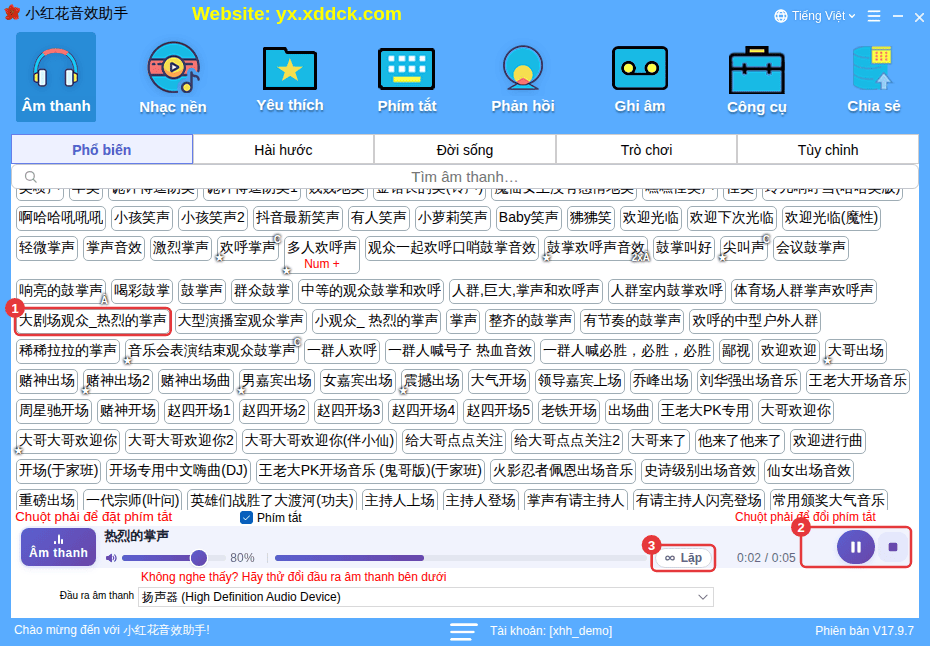Open the hamburger menu in title bar
Screen dimensions: 930x646
tap(874, 16)
